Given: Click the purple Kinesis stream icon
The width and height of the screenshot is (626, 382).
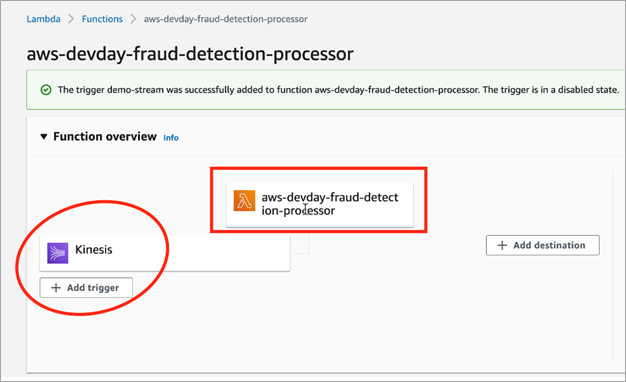Looking at the screenshot, I should [x=57, y=253].
